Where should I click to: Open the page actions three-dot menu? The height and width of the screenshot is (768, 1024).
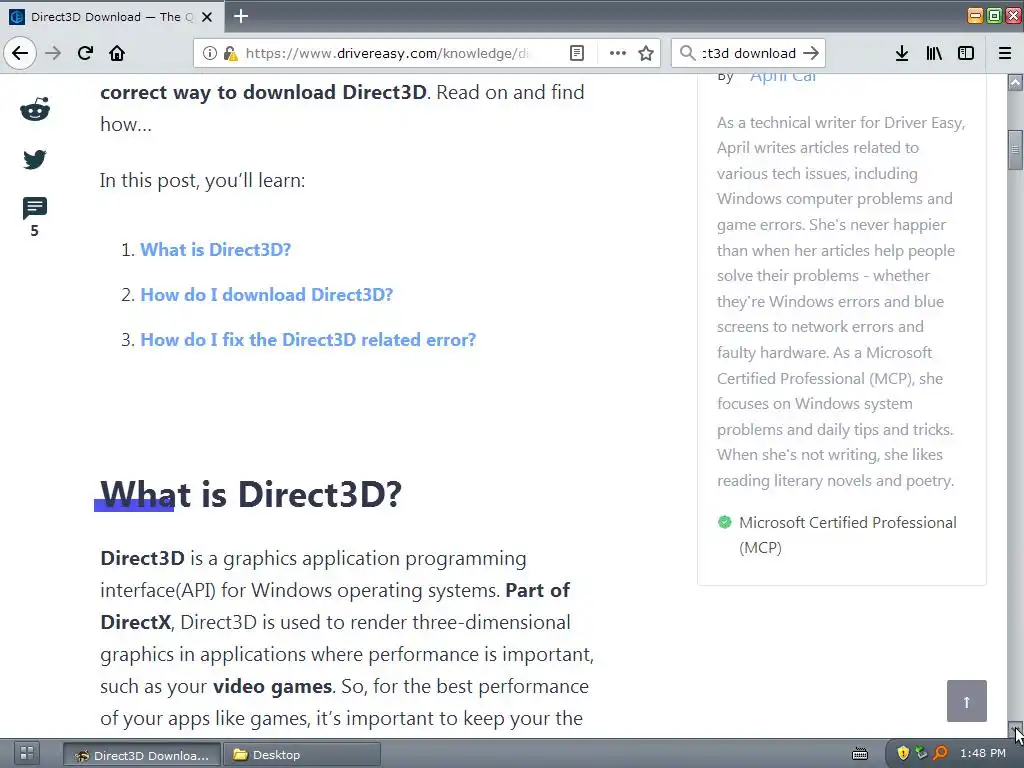pyautogui.click(x=617, y=53)
